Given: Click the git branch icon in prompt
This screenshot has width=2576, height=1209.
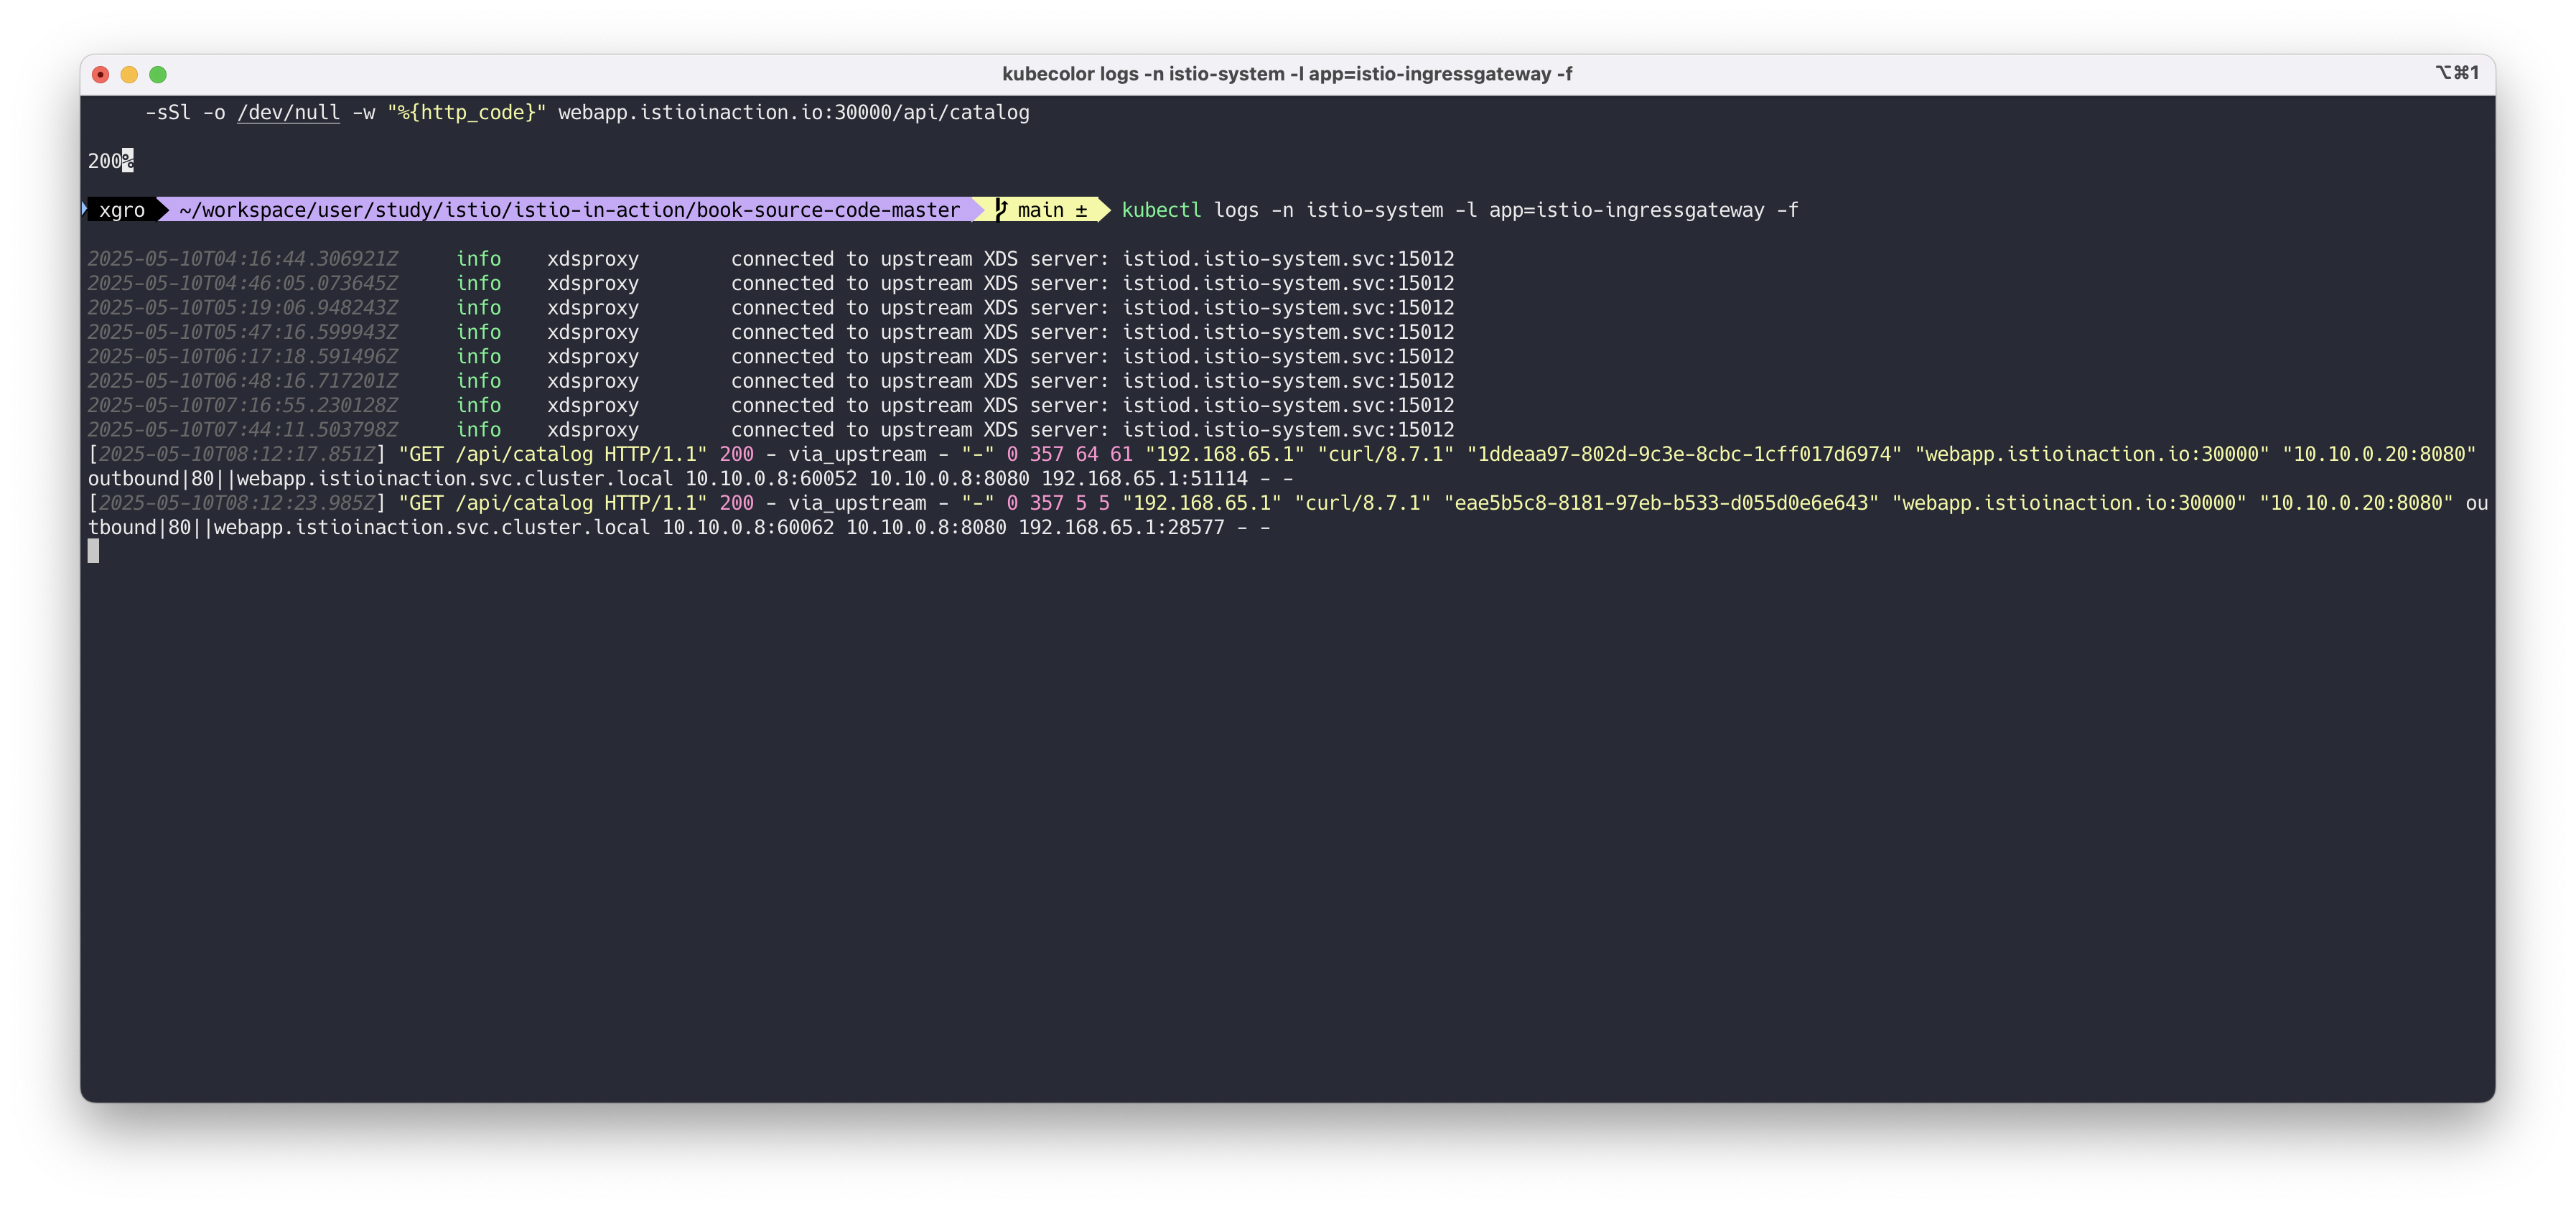Looking at the screenshot, I should pyautogui.click(x=1001, y=210).
